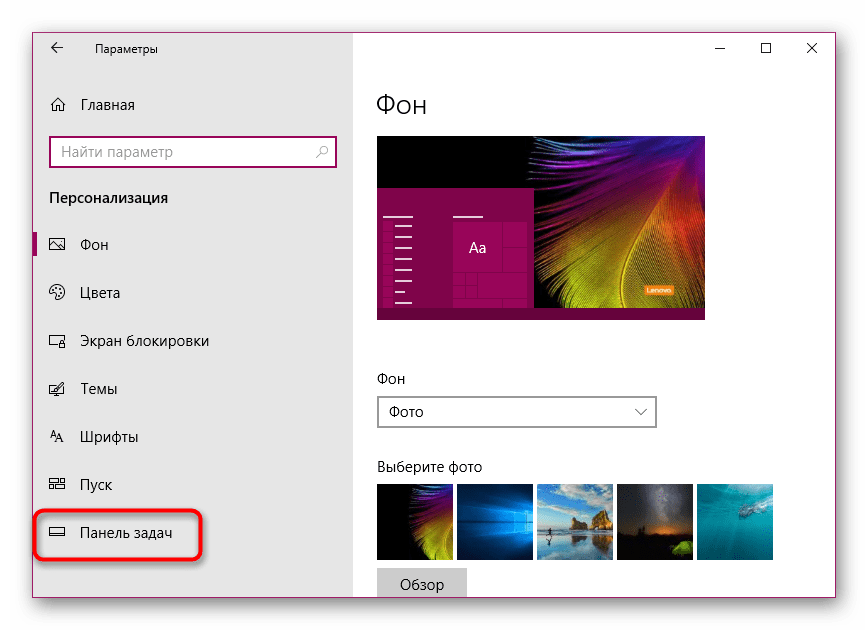Click the back arrow icon
Viewport: 868px width, 630px height.
click(57, 48)
